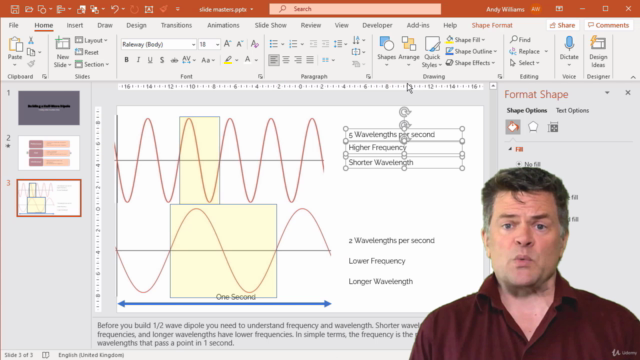
Task: Switch to the Transitions tab
Action: coord(176,25)
